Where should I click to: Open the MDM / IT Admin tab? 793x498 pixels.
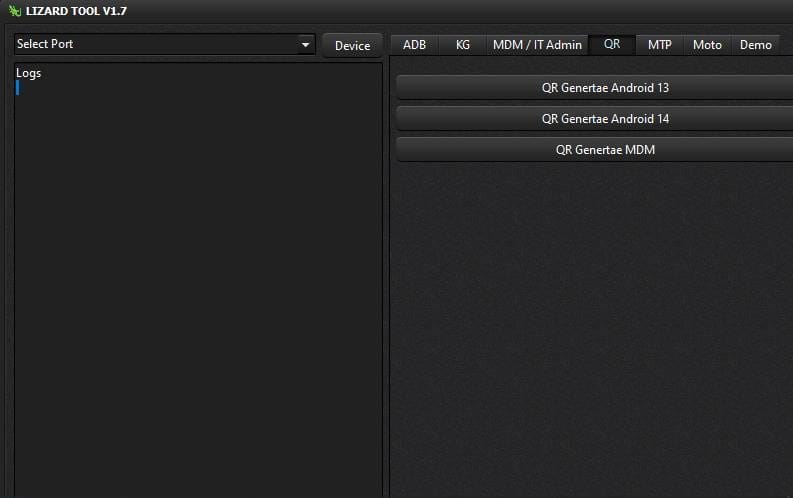tap(537, 45)
